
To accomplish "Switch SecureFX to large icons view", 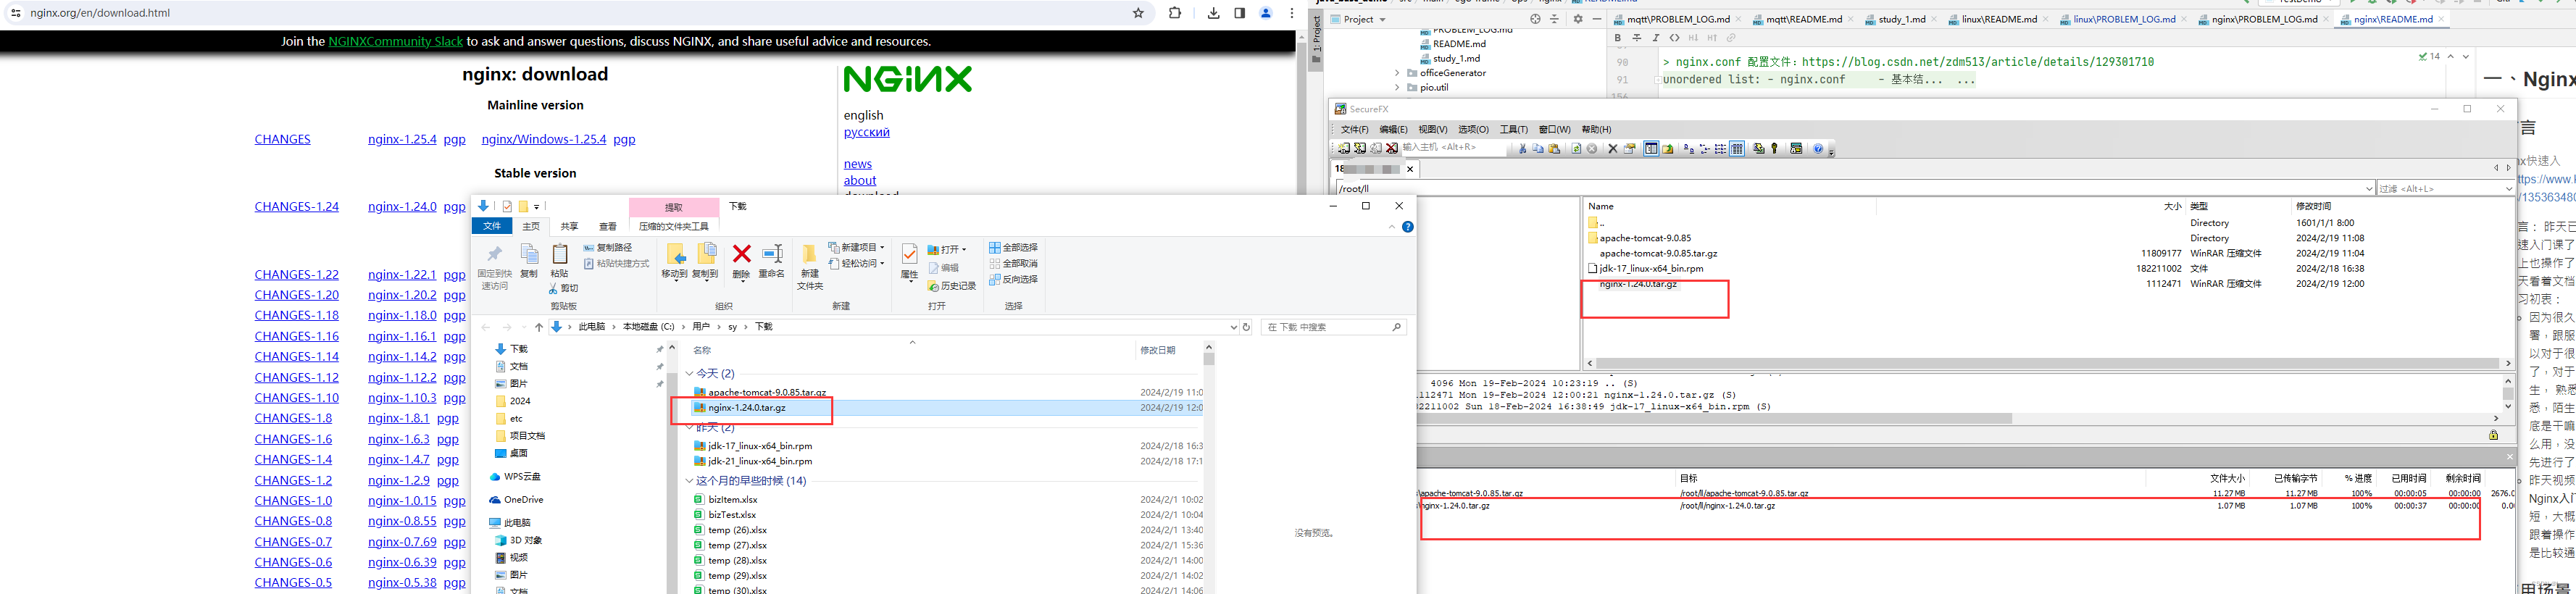I will 1689,148.
